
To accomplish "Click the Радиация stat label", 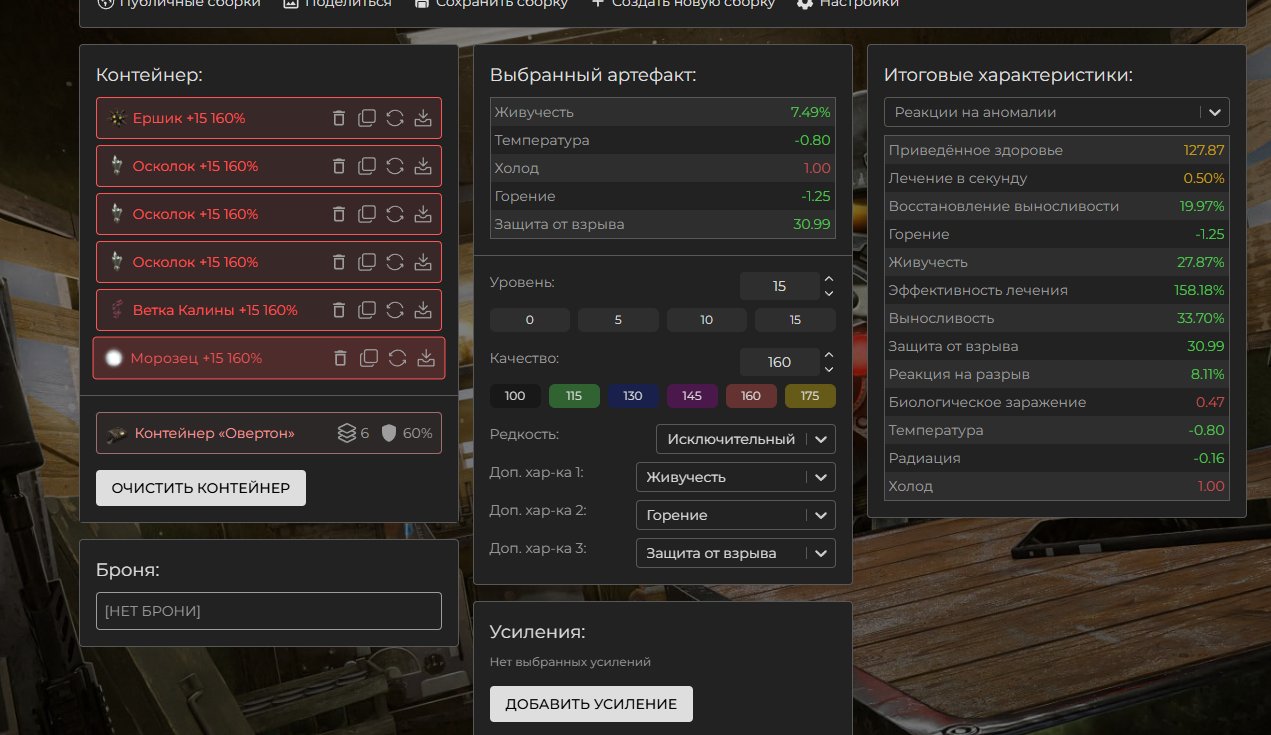I will point(925,458).
